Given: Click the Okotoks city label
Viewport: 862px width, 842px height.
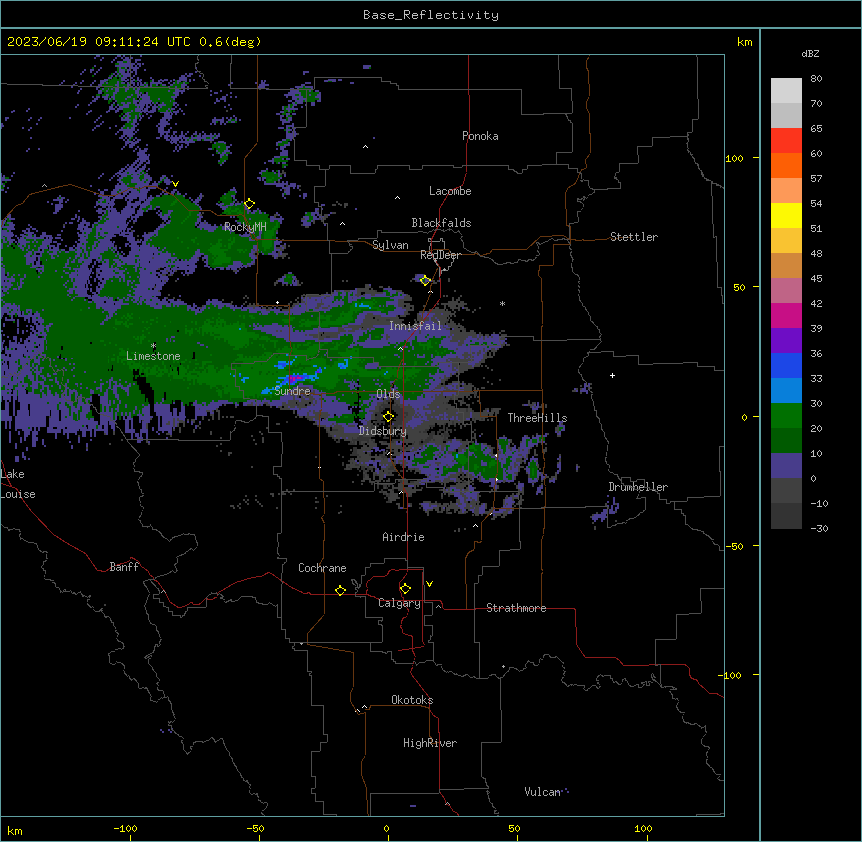Looking at the screenshot, I should tap(412, 700).
